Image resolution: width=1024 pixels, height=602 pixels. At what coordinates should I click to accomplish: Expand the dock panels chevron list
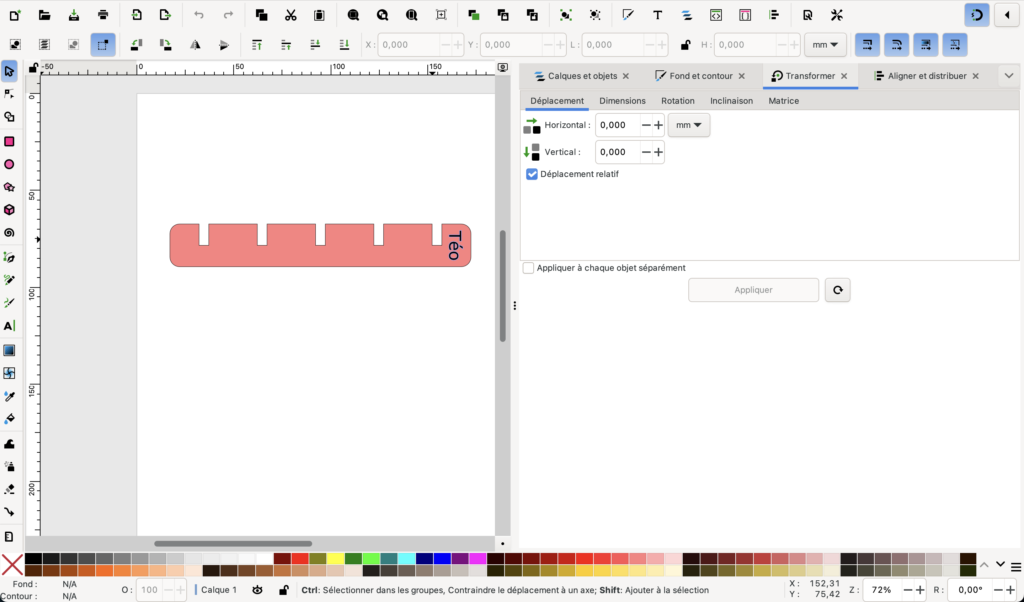1009,76
